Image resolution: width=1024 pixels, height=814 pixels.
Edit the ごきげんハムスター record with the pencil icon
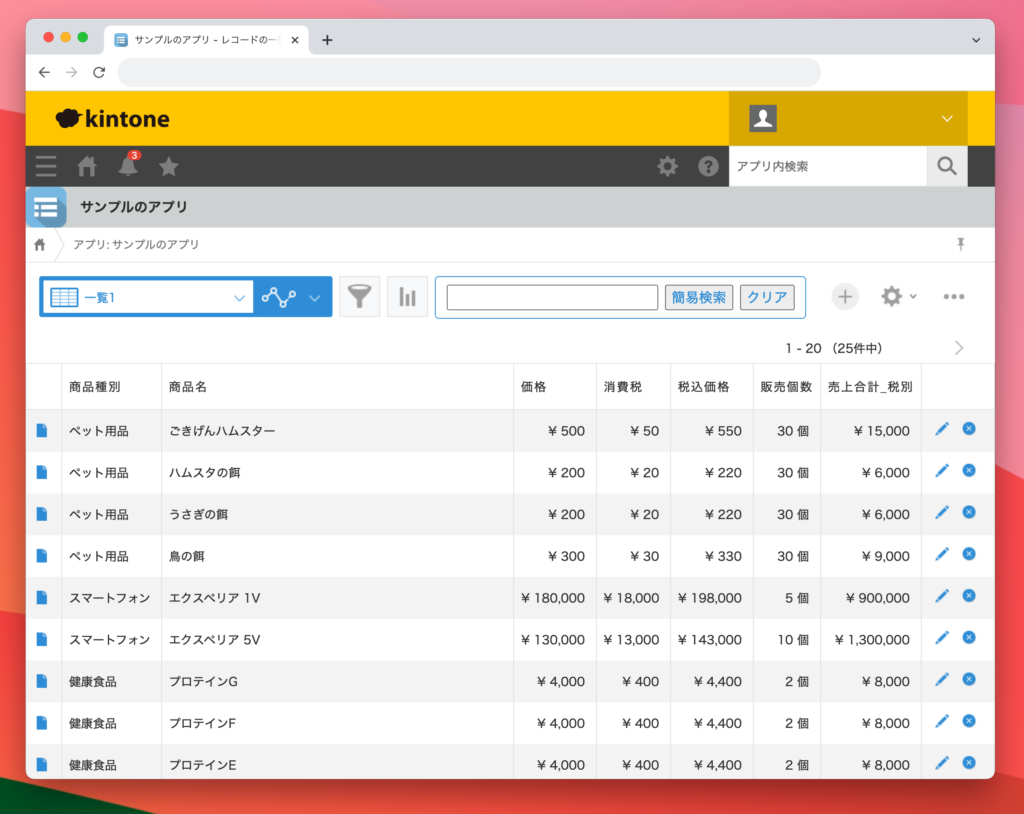coord(941,429)
